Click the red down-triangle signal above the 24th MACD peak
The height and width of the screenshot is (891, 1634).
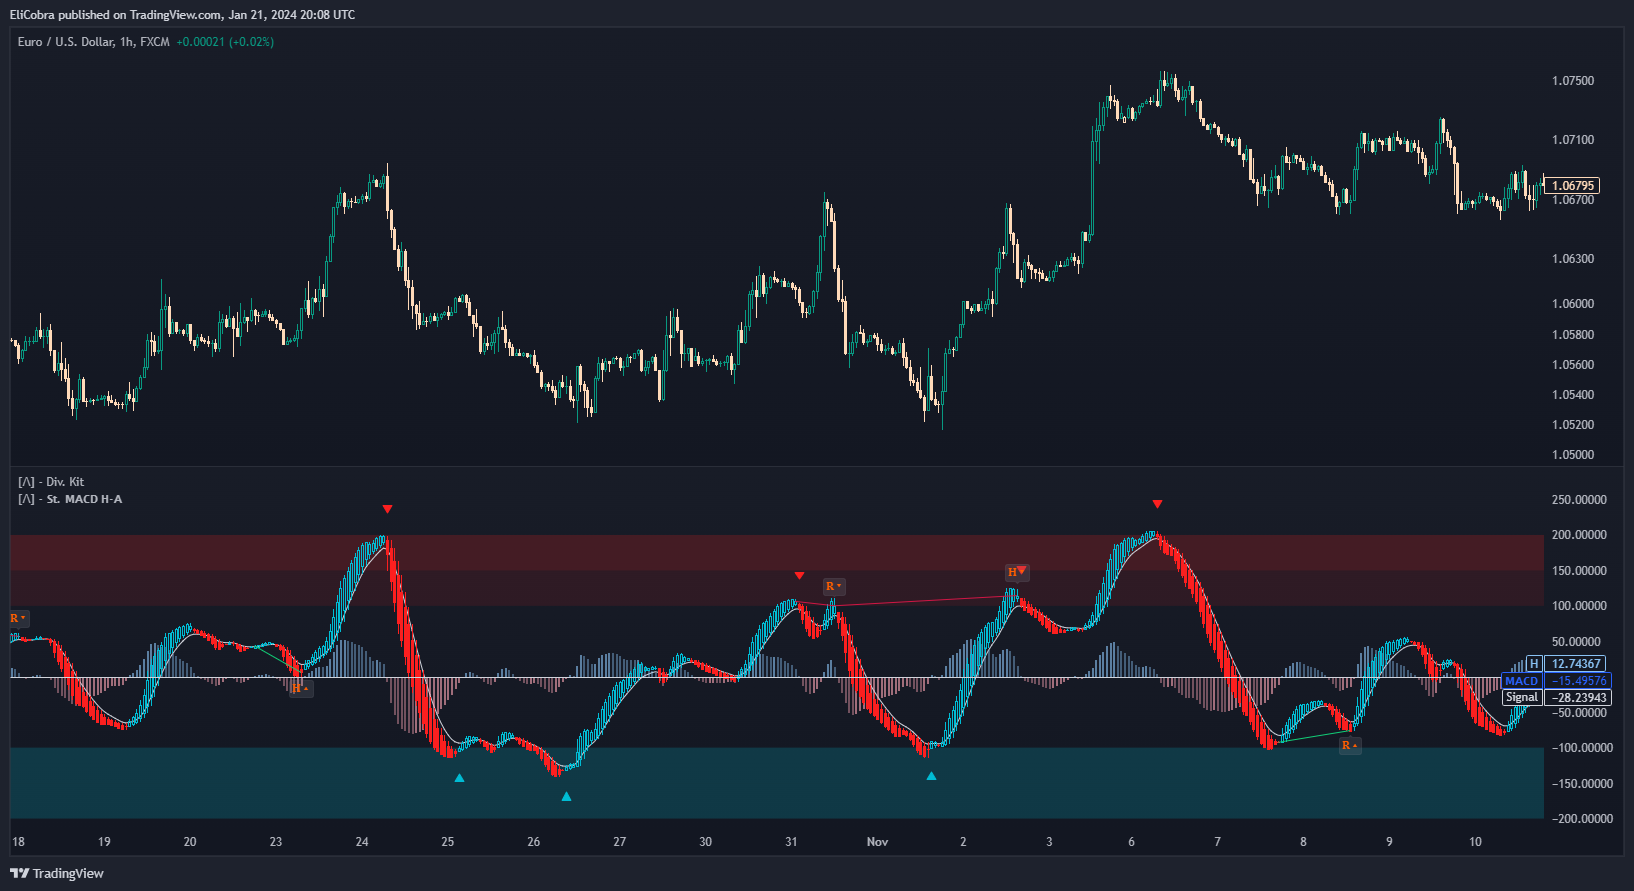click(x=387, y=509)
